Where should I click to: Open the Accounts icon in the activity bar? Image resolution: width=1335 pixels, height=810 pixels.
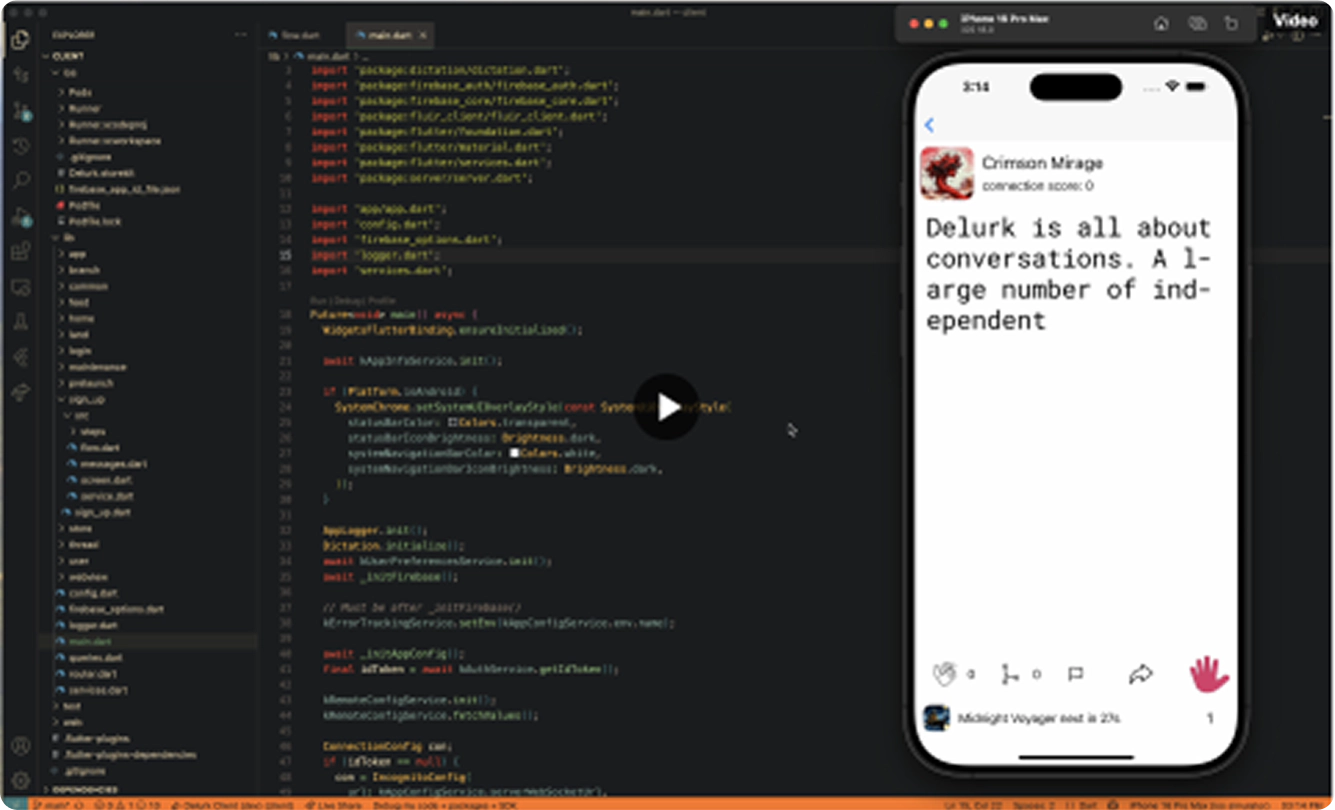21,746
